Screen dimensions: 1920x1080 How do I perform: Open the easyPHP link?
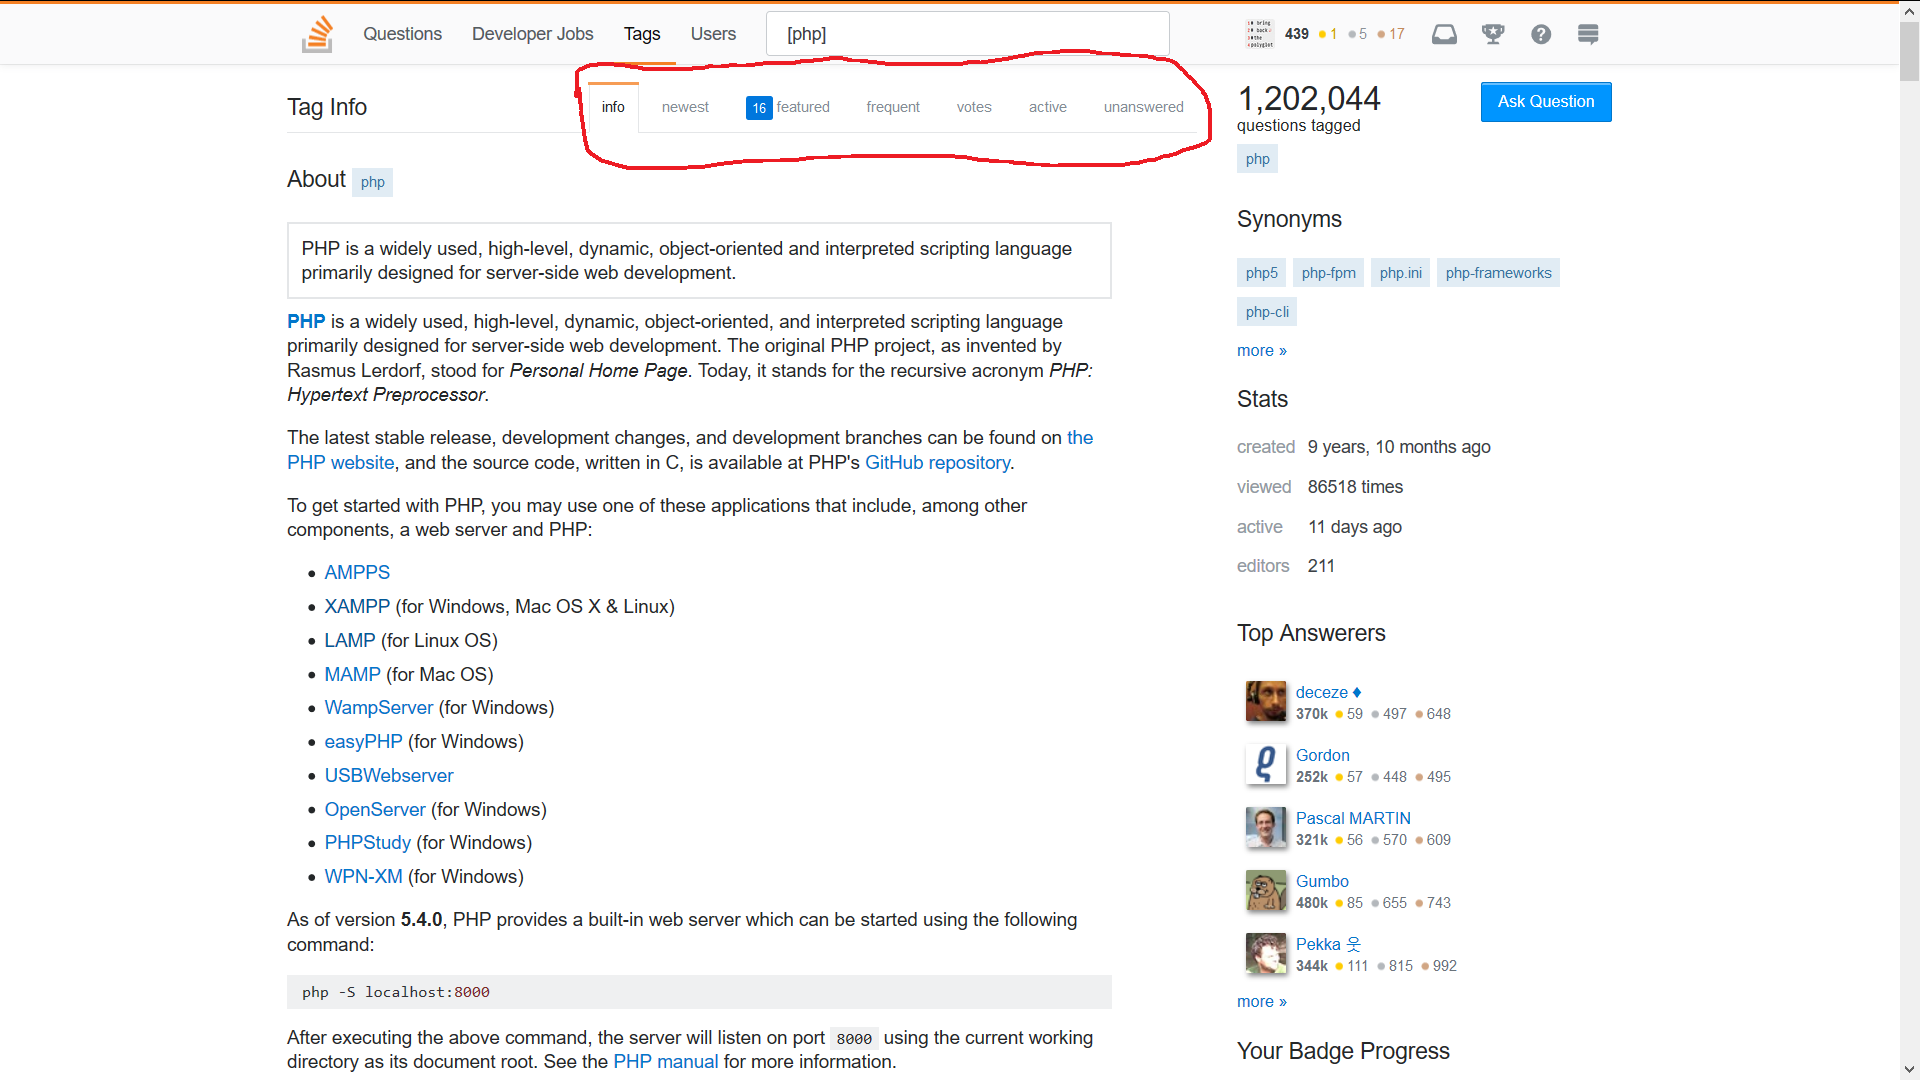tap(363, 742)
